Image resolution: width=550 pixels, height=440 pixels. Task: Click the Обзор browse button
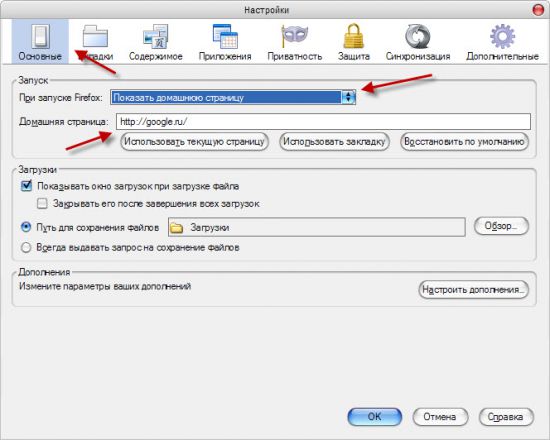pyautogui.click(x=501, y=226)
